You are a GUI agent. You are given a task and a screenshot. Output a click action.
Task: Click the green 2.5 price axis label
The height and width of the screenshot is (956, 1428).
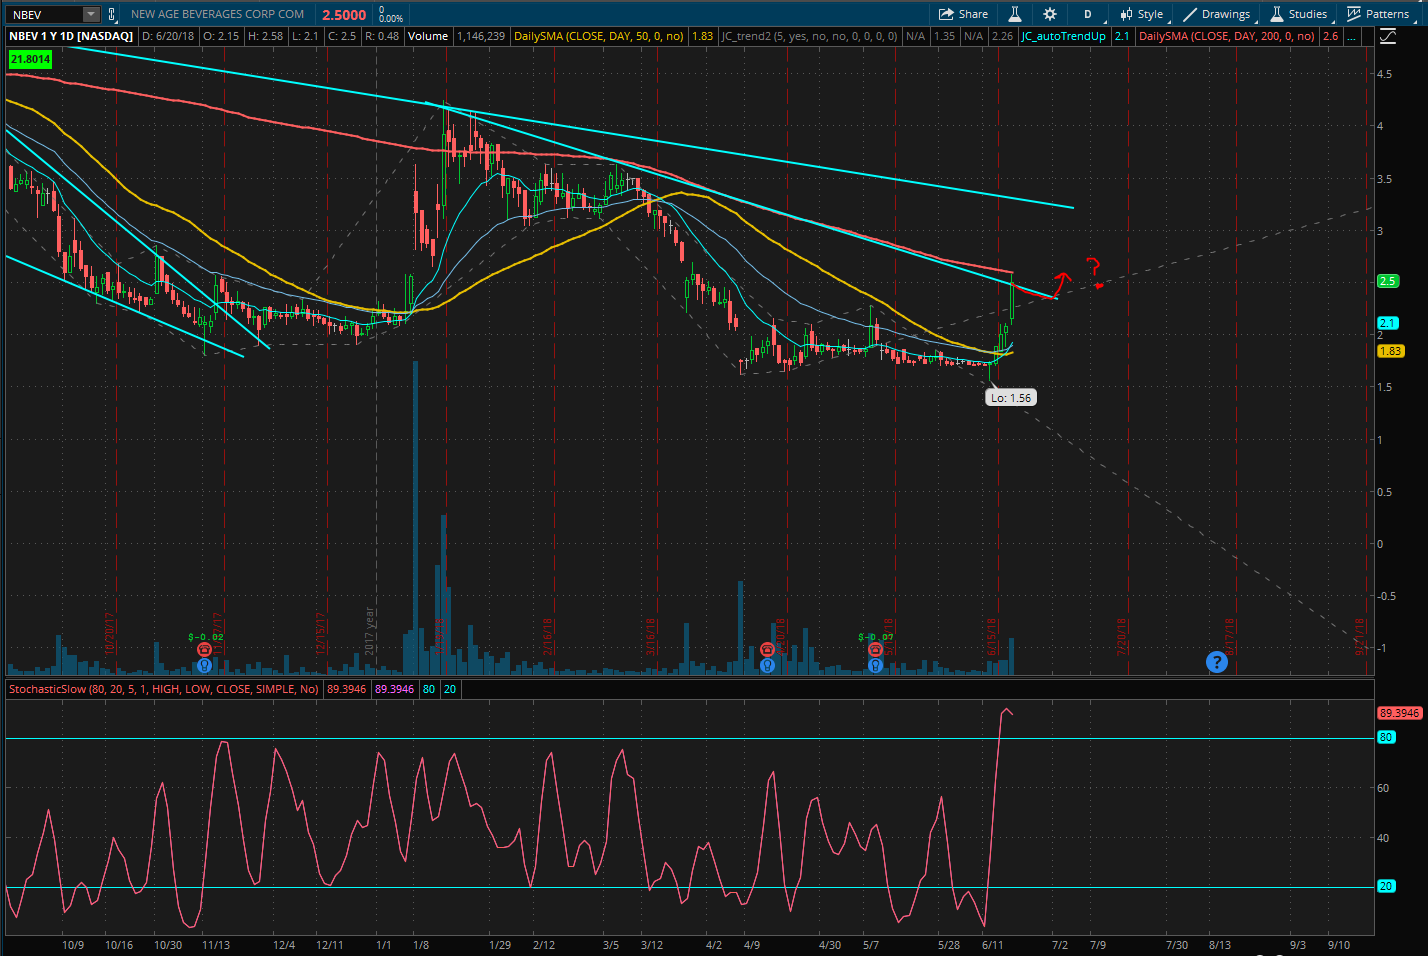click(1388, 281)
